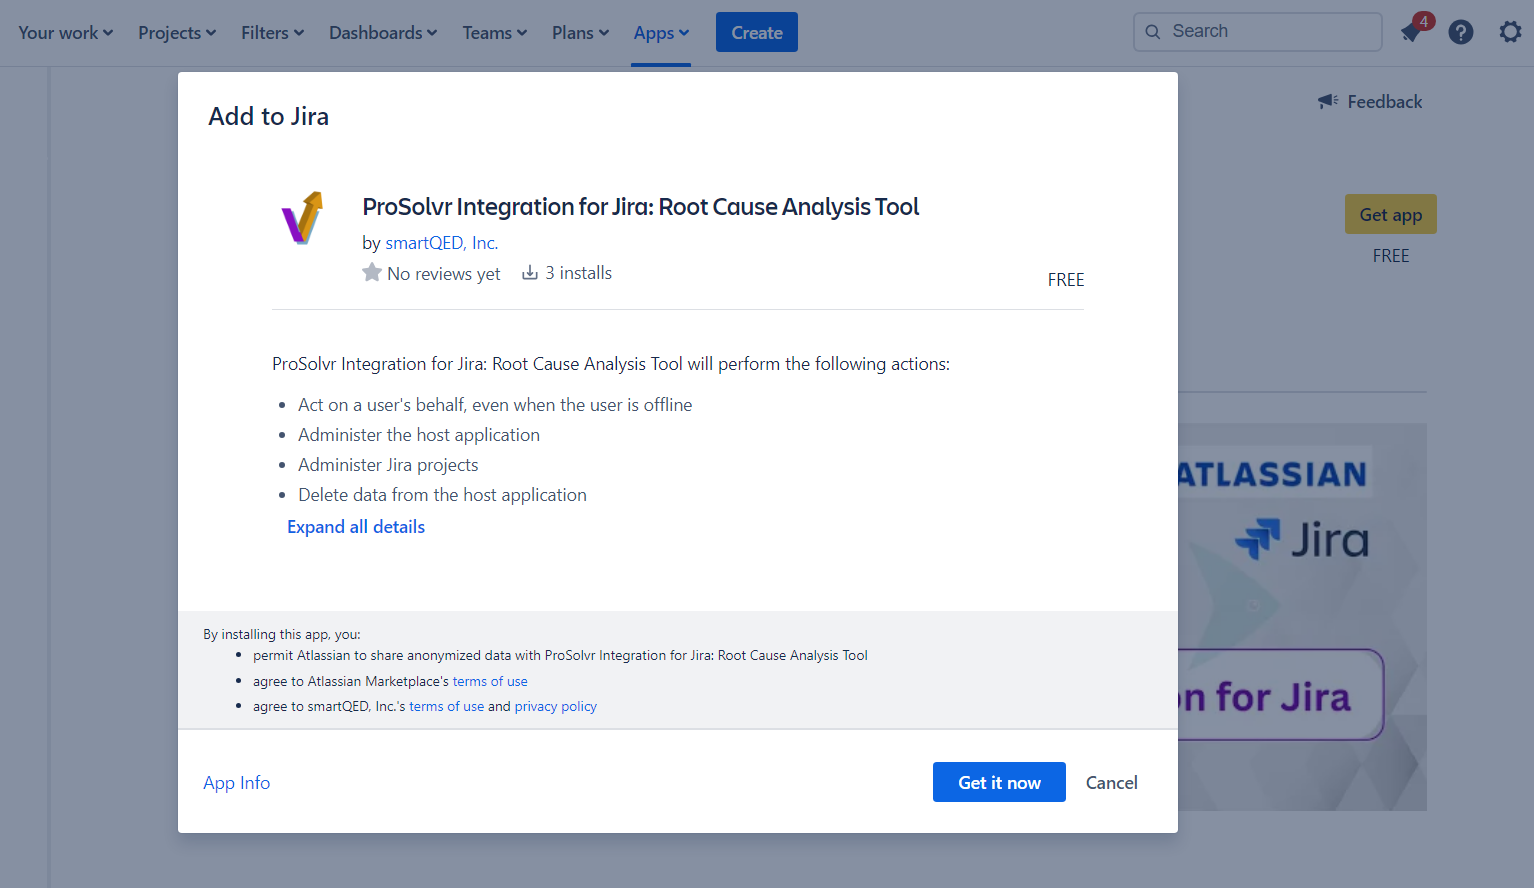This screenshot has height=888, width=1534.
Task: Open the settings gear icon
Action: tap(1510, 32)
